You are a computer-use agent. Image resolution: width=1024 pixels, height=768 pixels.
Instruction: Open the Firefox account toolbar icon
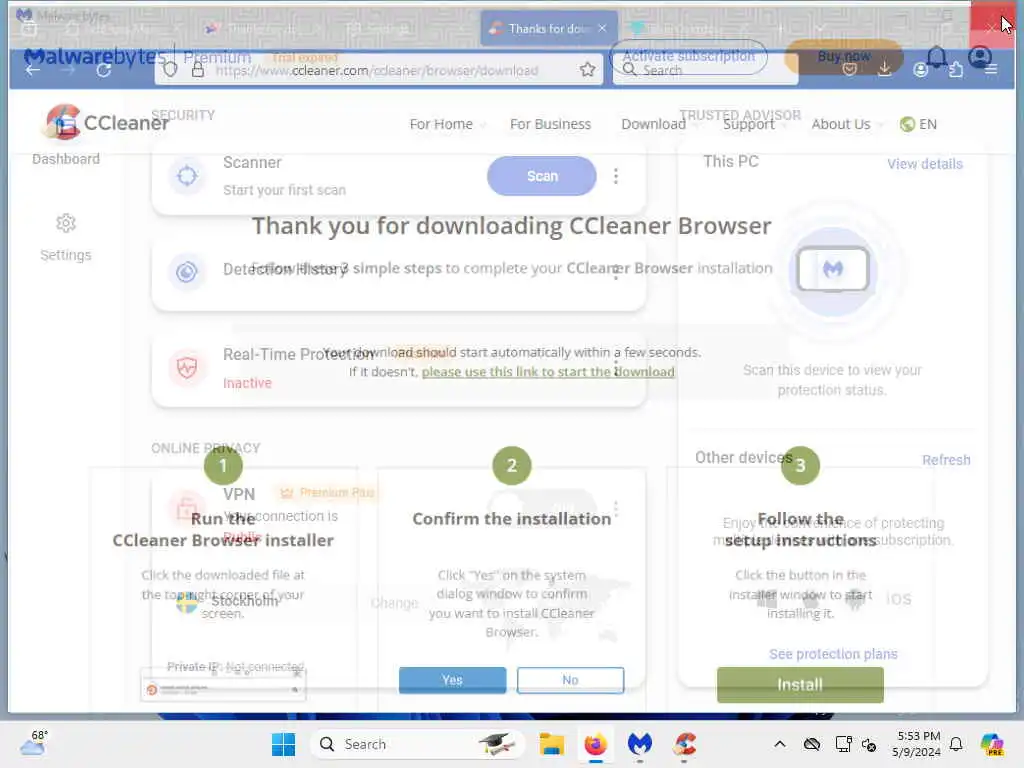[920, 69]
